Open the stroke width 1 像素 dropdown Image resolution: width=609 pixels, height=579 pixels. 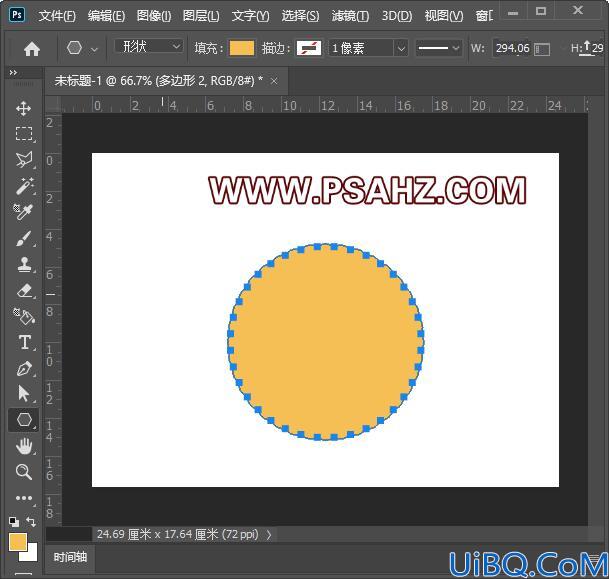pos(402,49)
